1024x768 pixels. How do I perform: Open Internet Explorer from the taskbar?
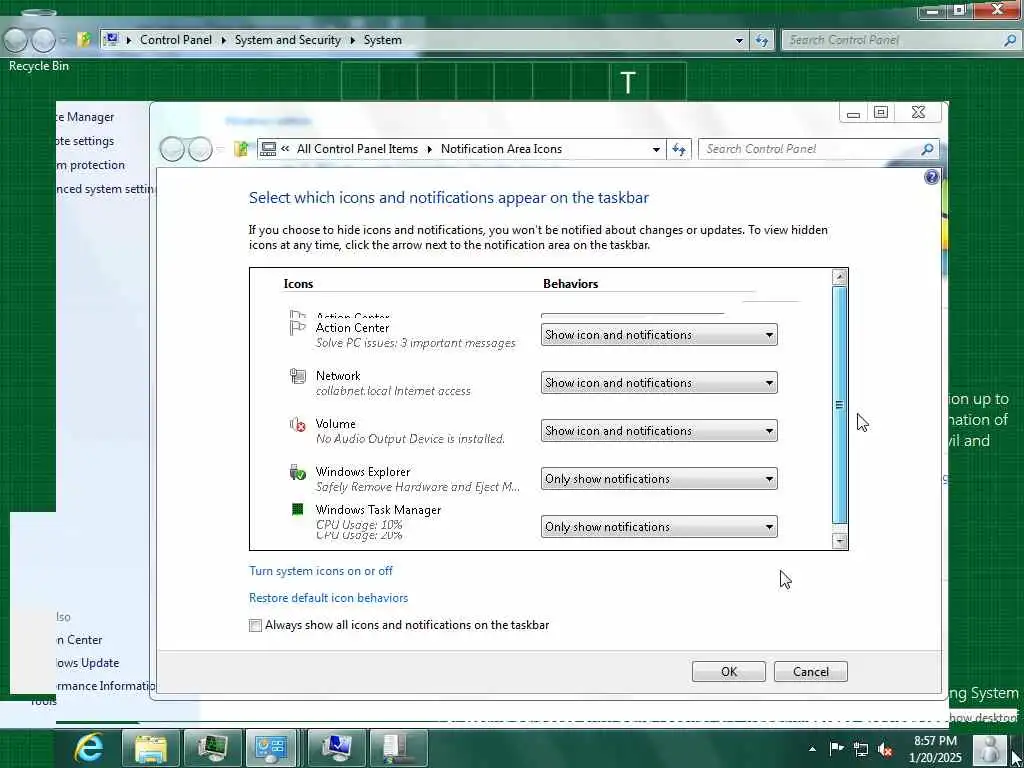[x=89, y=747]
